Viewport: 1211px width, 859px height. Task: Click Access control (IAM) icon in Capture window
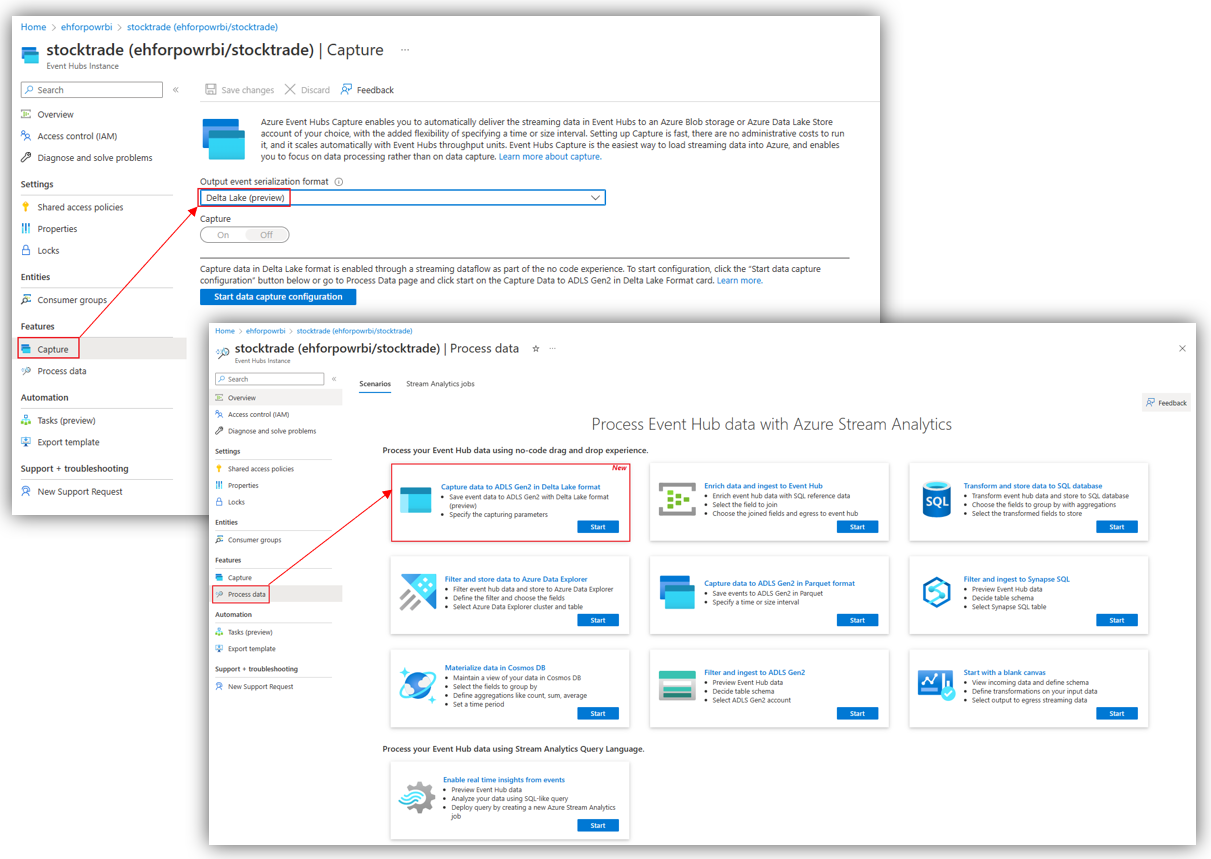point(26,136)
